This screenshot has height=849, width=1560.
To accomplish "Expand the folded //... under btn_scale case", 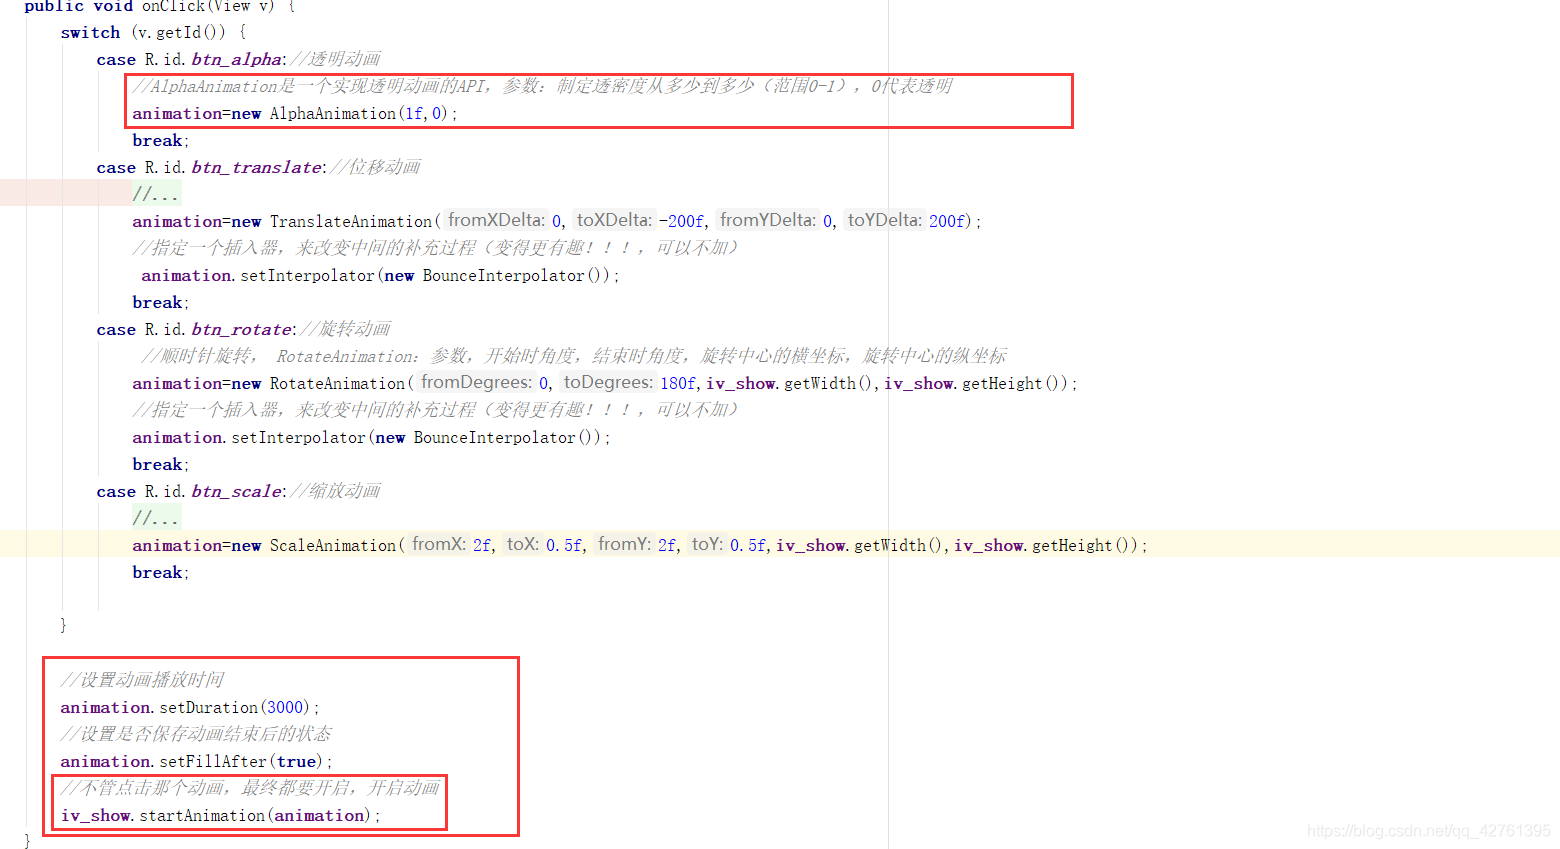I will point(156,518).
